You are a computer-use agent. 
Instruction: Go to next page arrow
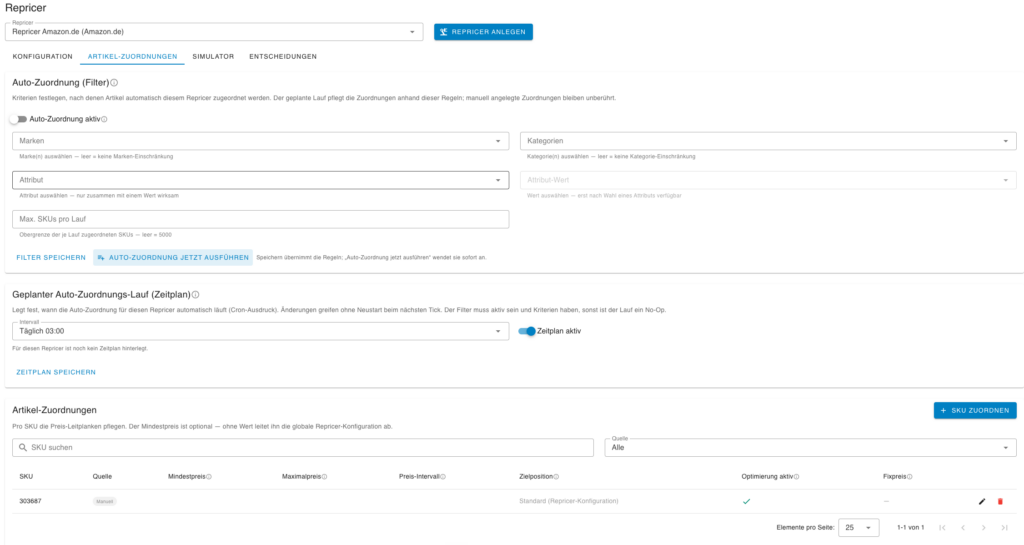click(984, 527)
